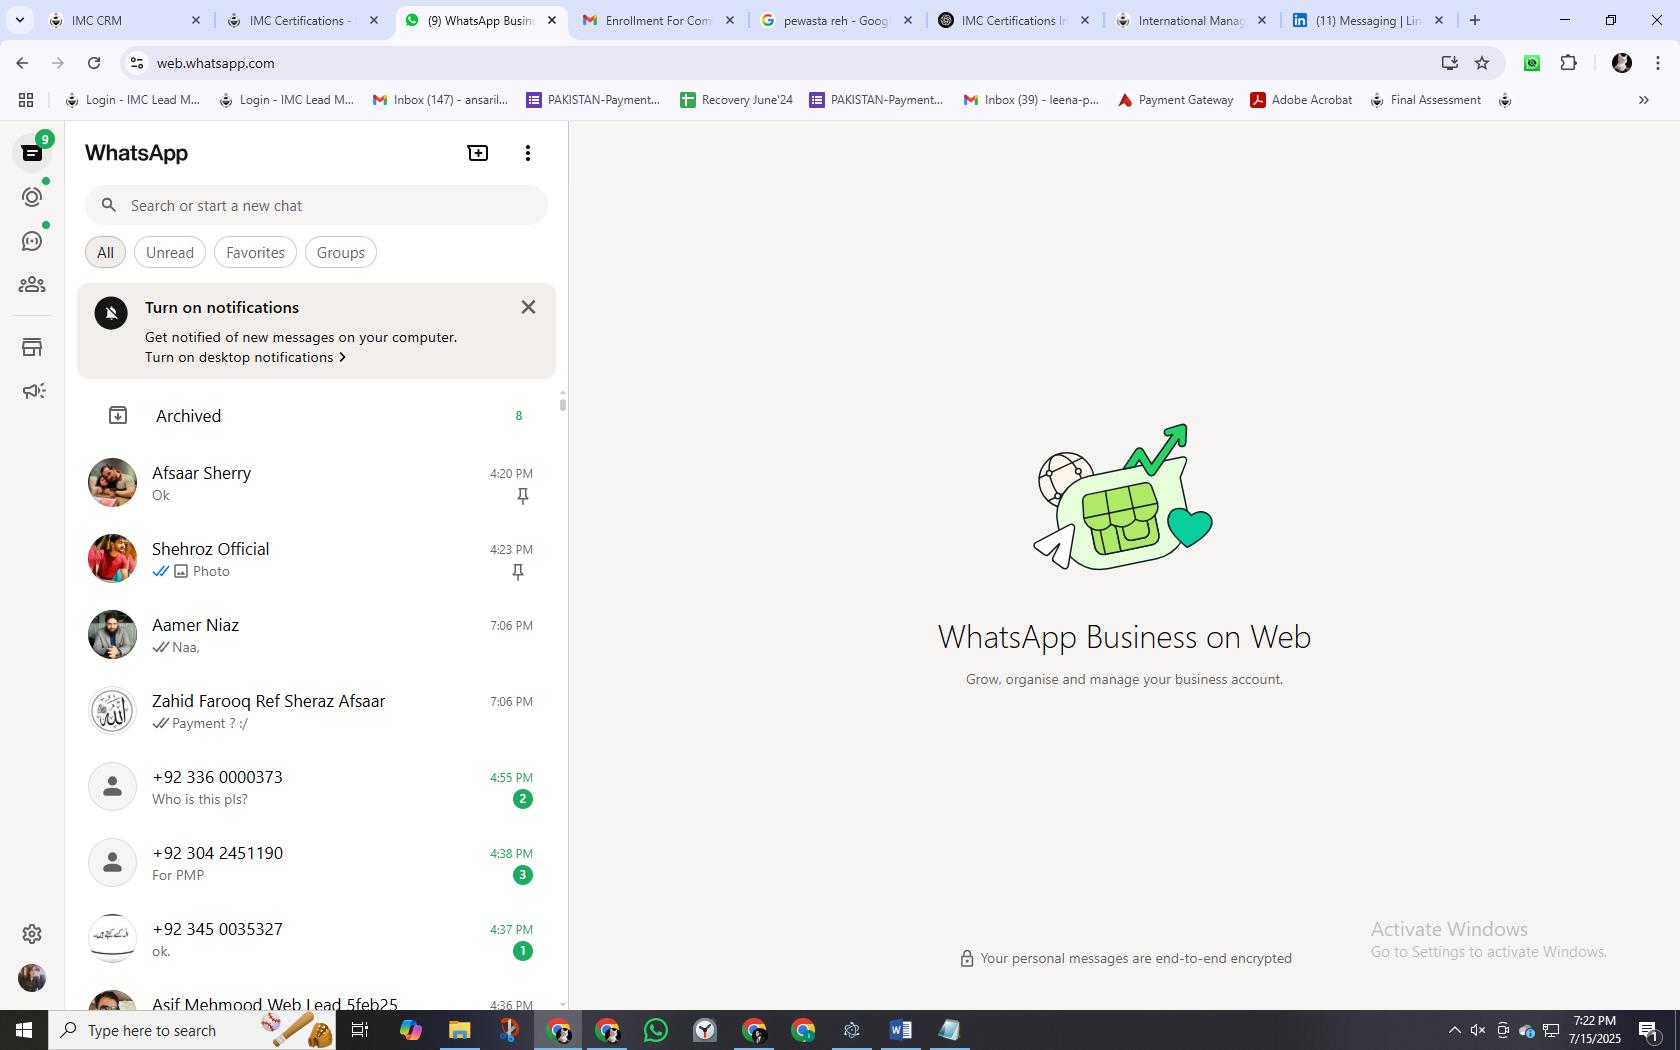Go back in browser history
Viewport: 1680px width, 1050px height.
coord(22,63)
